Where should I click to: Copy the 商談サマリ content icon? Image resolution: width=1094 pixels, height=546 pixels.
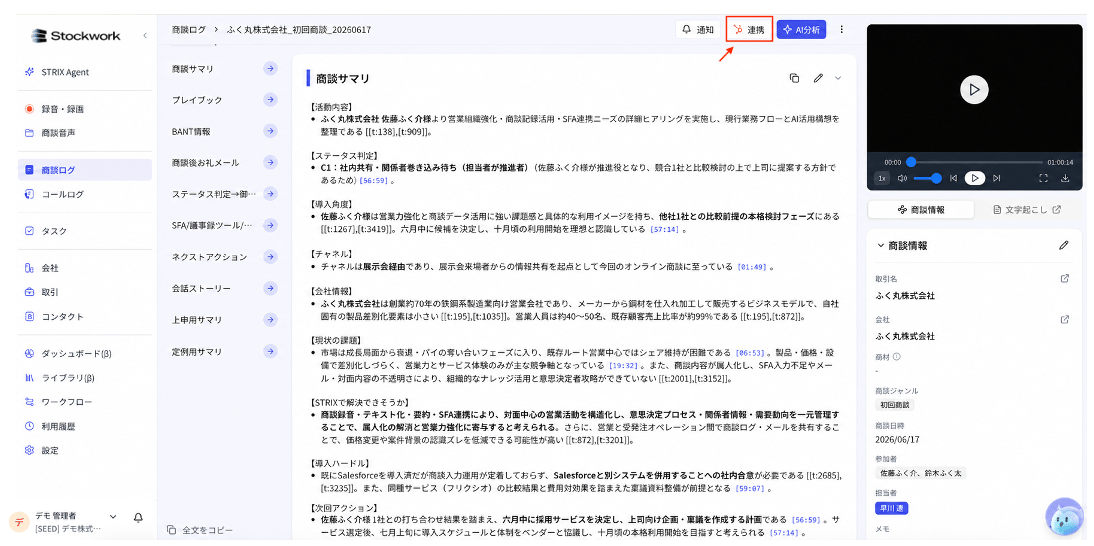point(794,78)
